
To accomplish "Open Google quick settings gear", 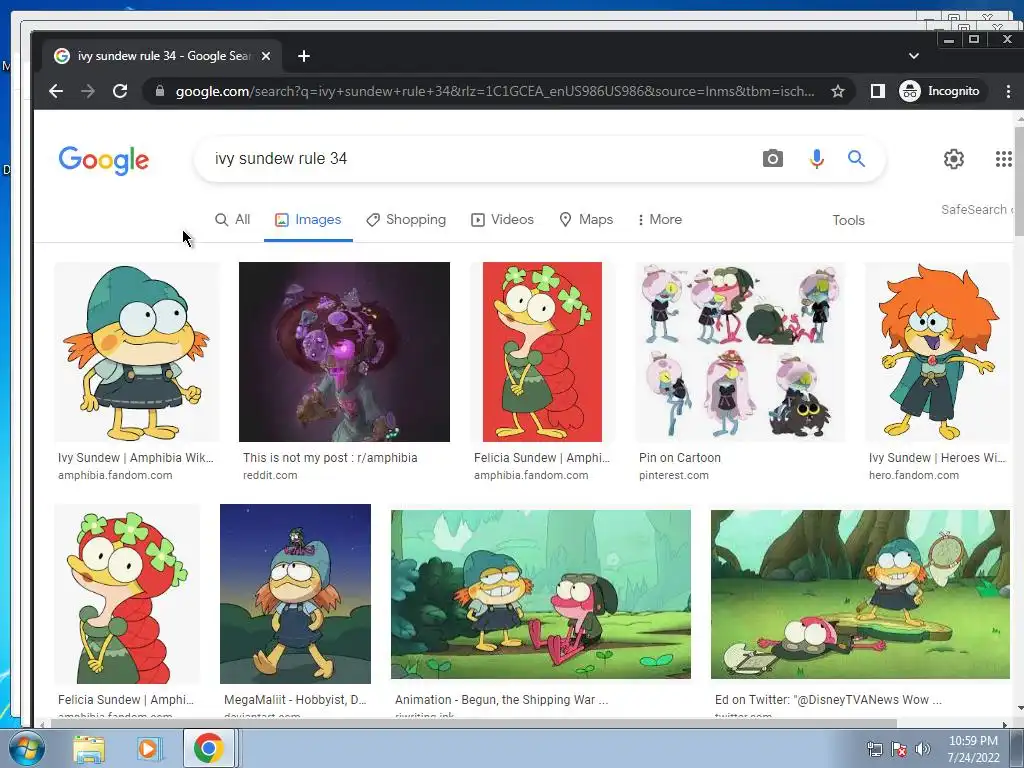I will tap(953, 159).
